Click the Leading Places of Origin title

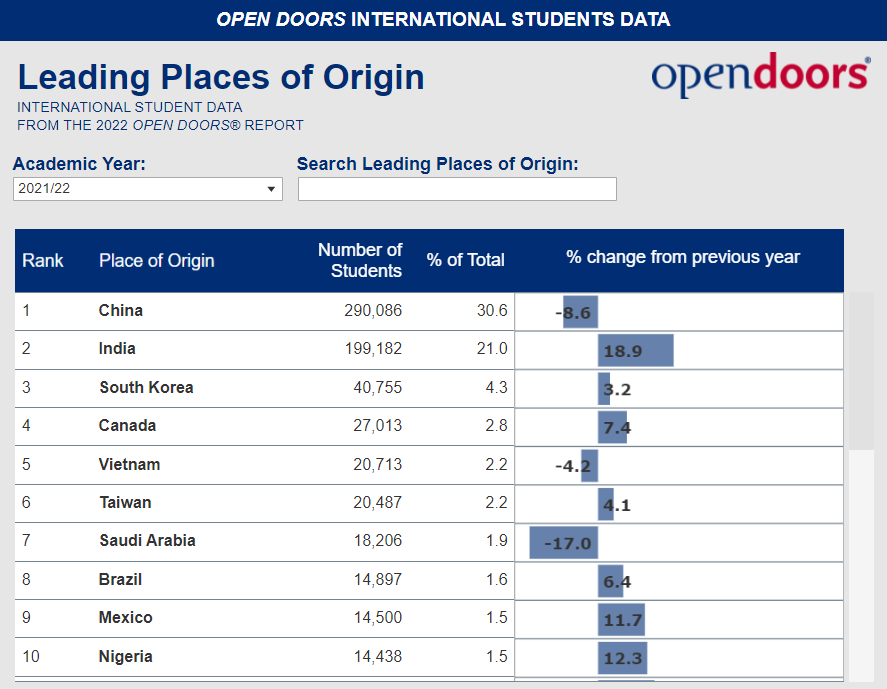click(221, 78)
